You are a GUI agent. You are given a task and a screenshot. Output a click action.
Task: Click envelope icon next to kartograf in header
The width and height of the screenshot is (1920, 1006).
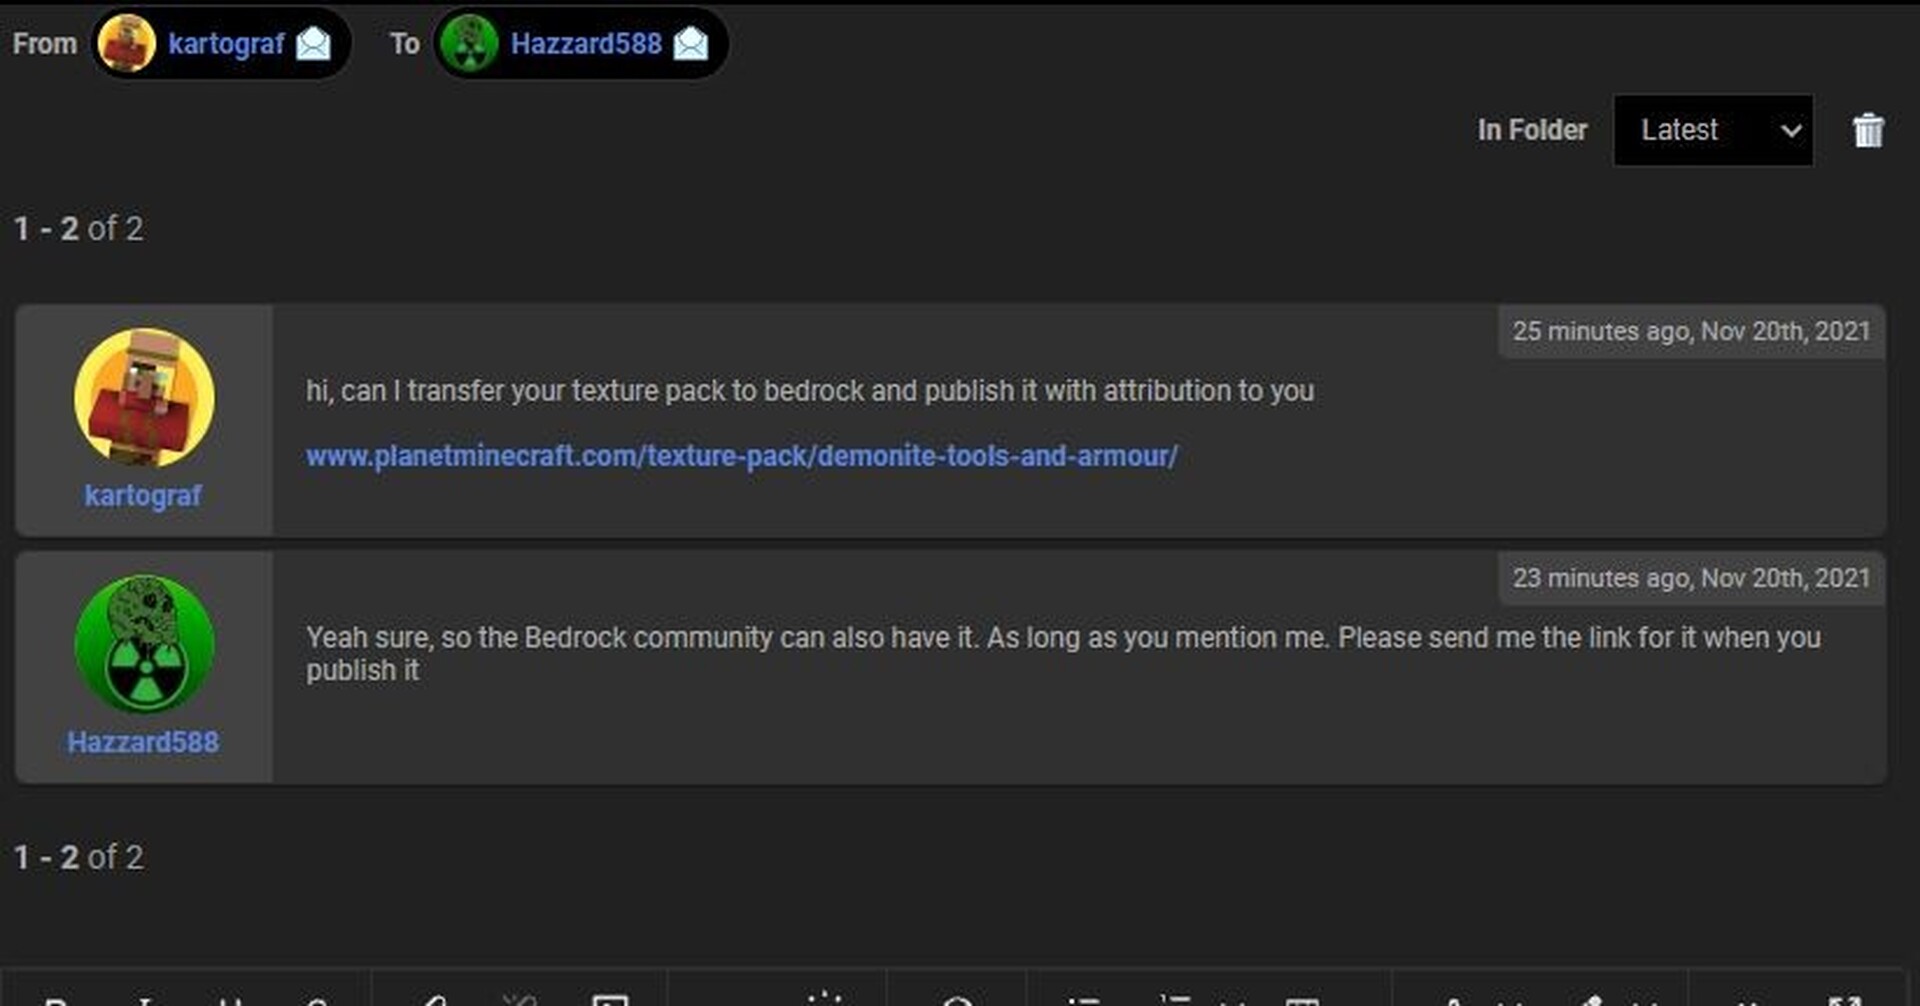point(314,44)
